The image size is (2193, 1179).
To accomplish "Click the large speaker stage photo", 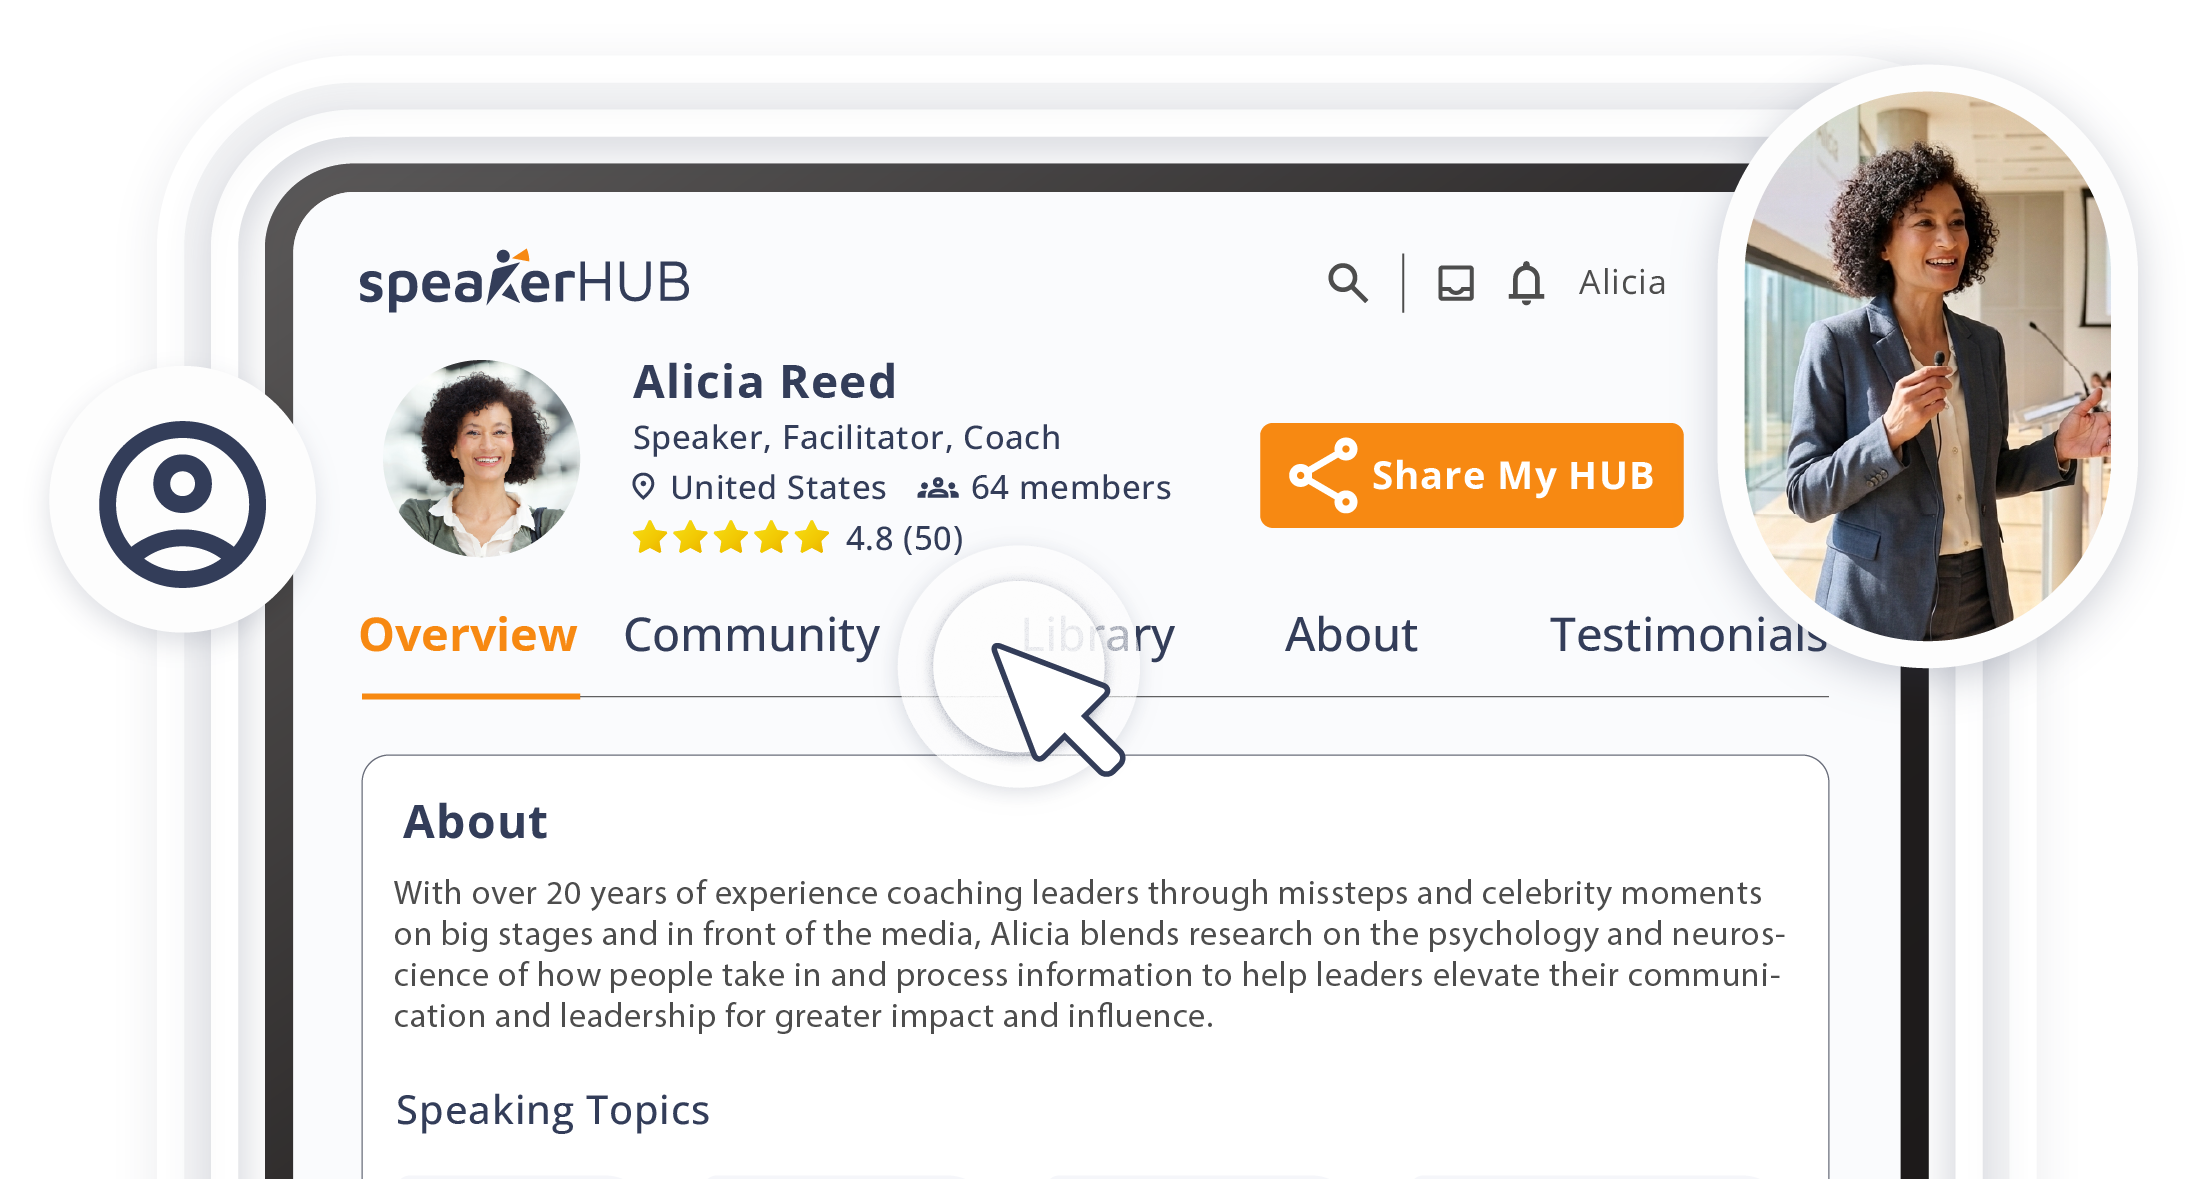I will [1926, 366].
